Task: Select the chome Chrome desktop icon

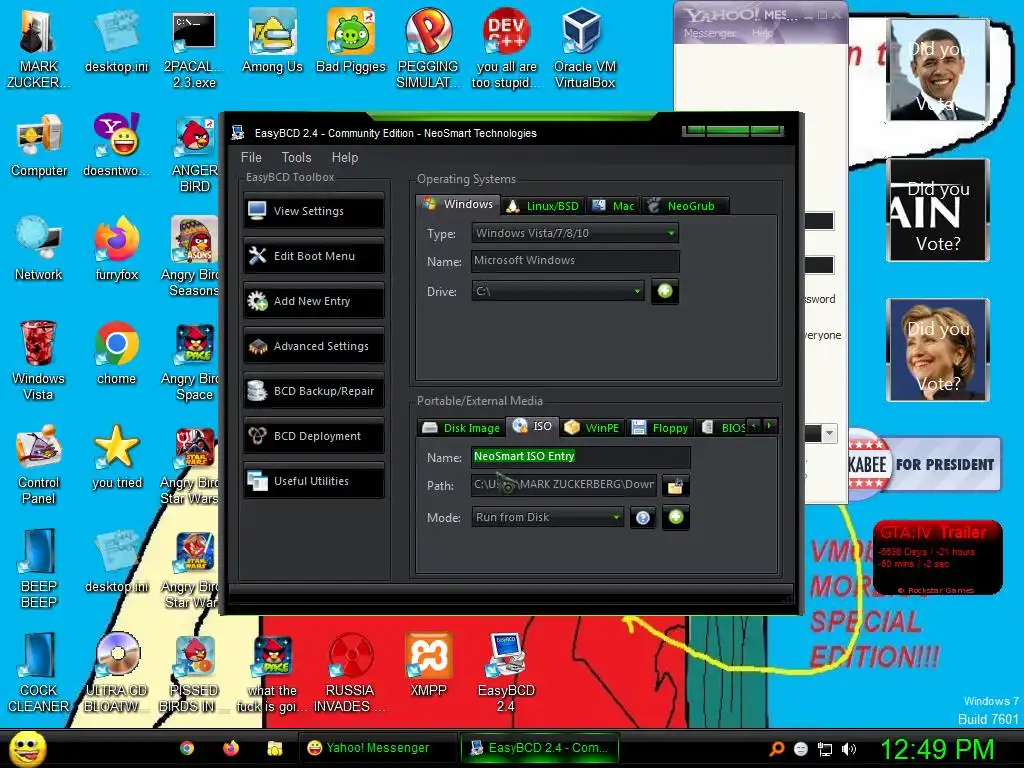Action: [x=117, y=353]
